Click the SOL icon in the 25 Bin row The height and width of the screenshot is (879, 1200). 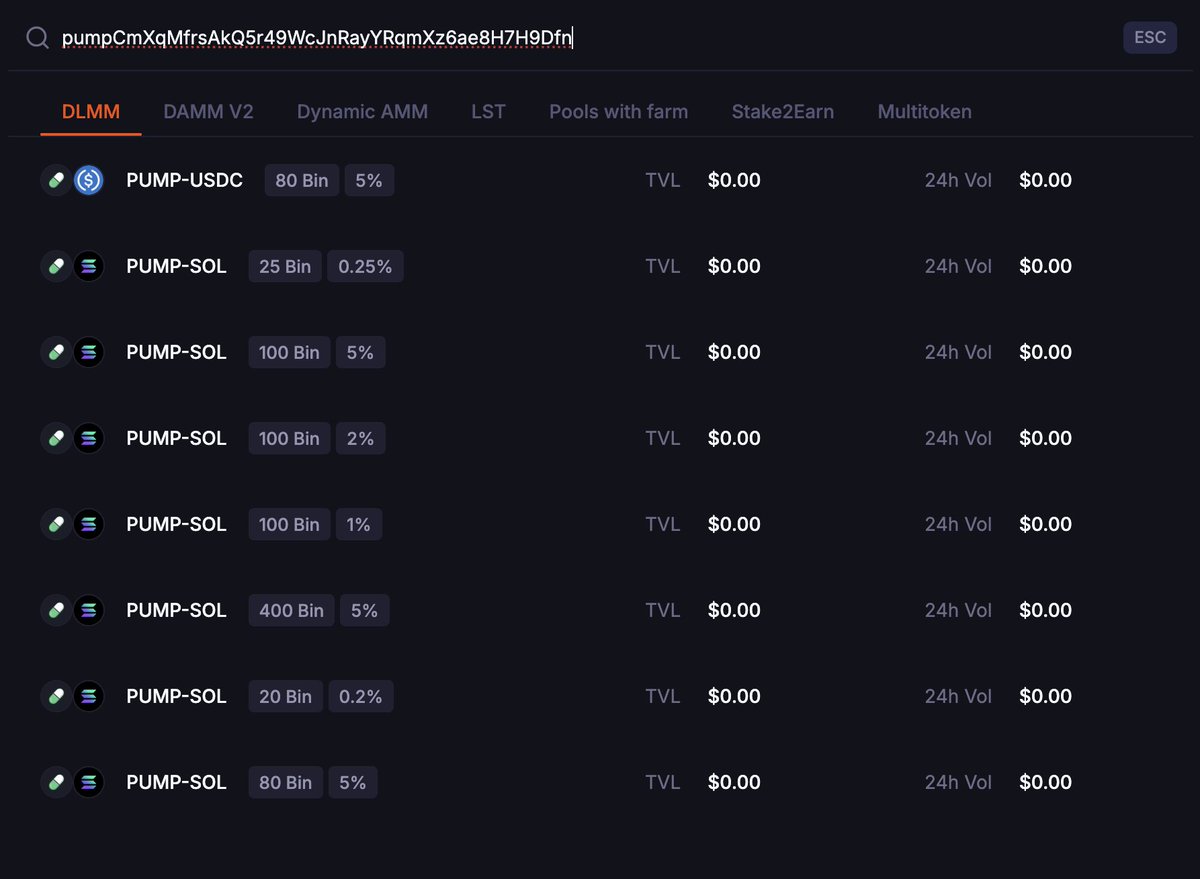click(89, 266)
